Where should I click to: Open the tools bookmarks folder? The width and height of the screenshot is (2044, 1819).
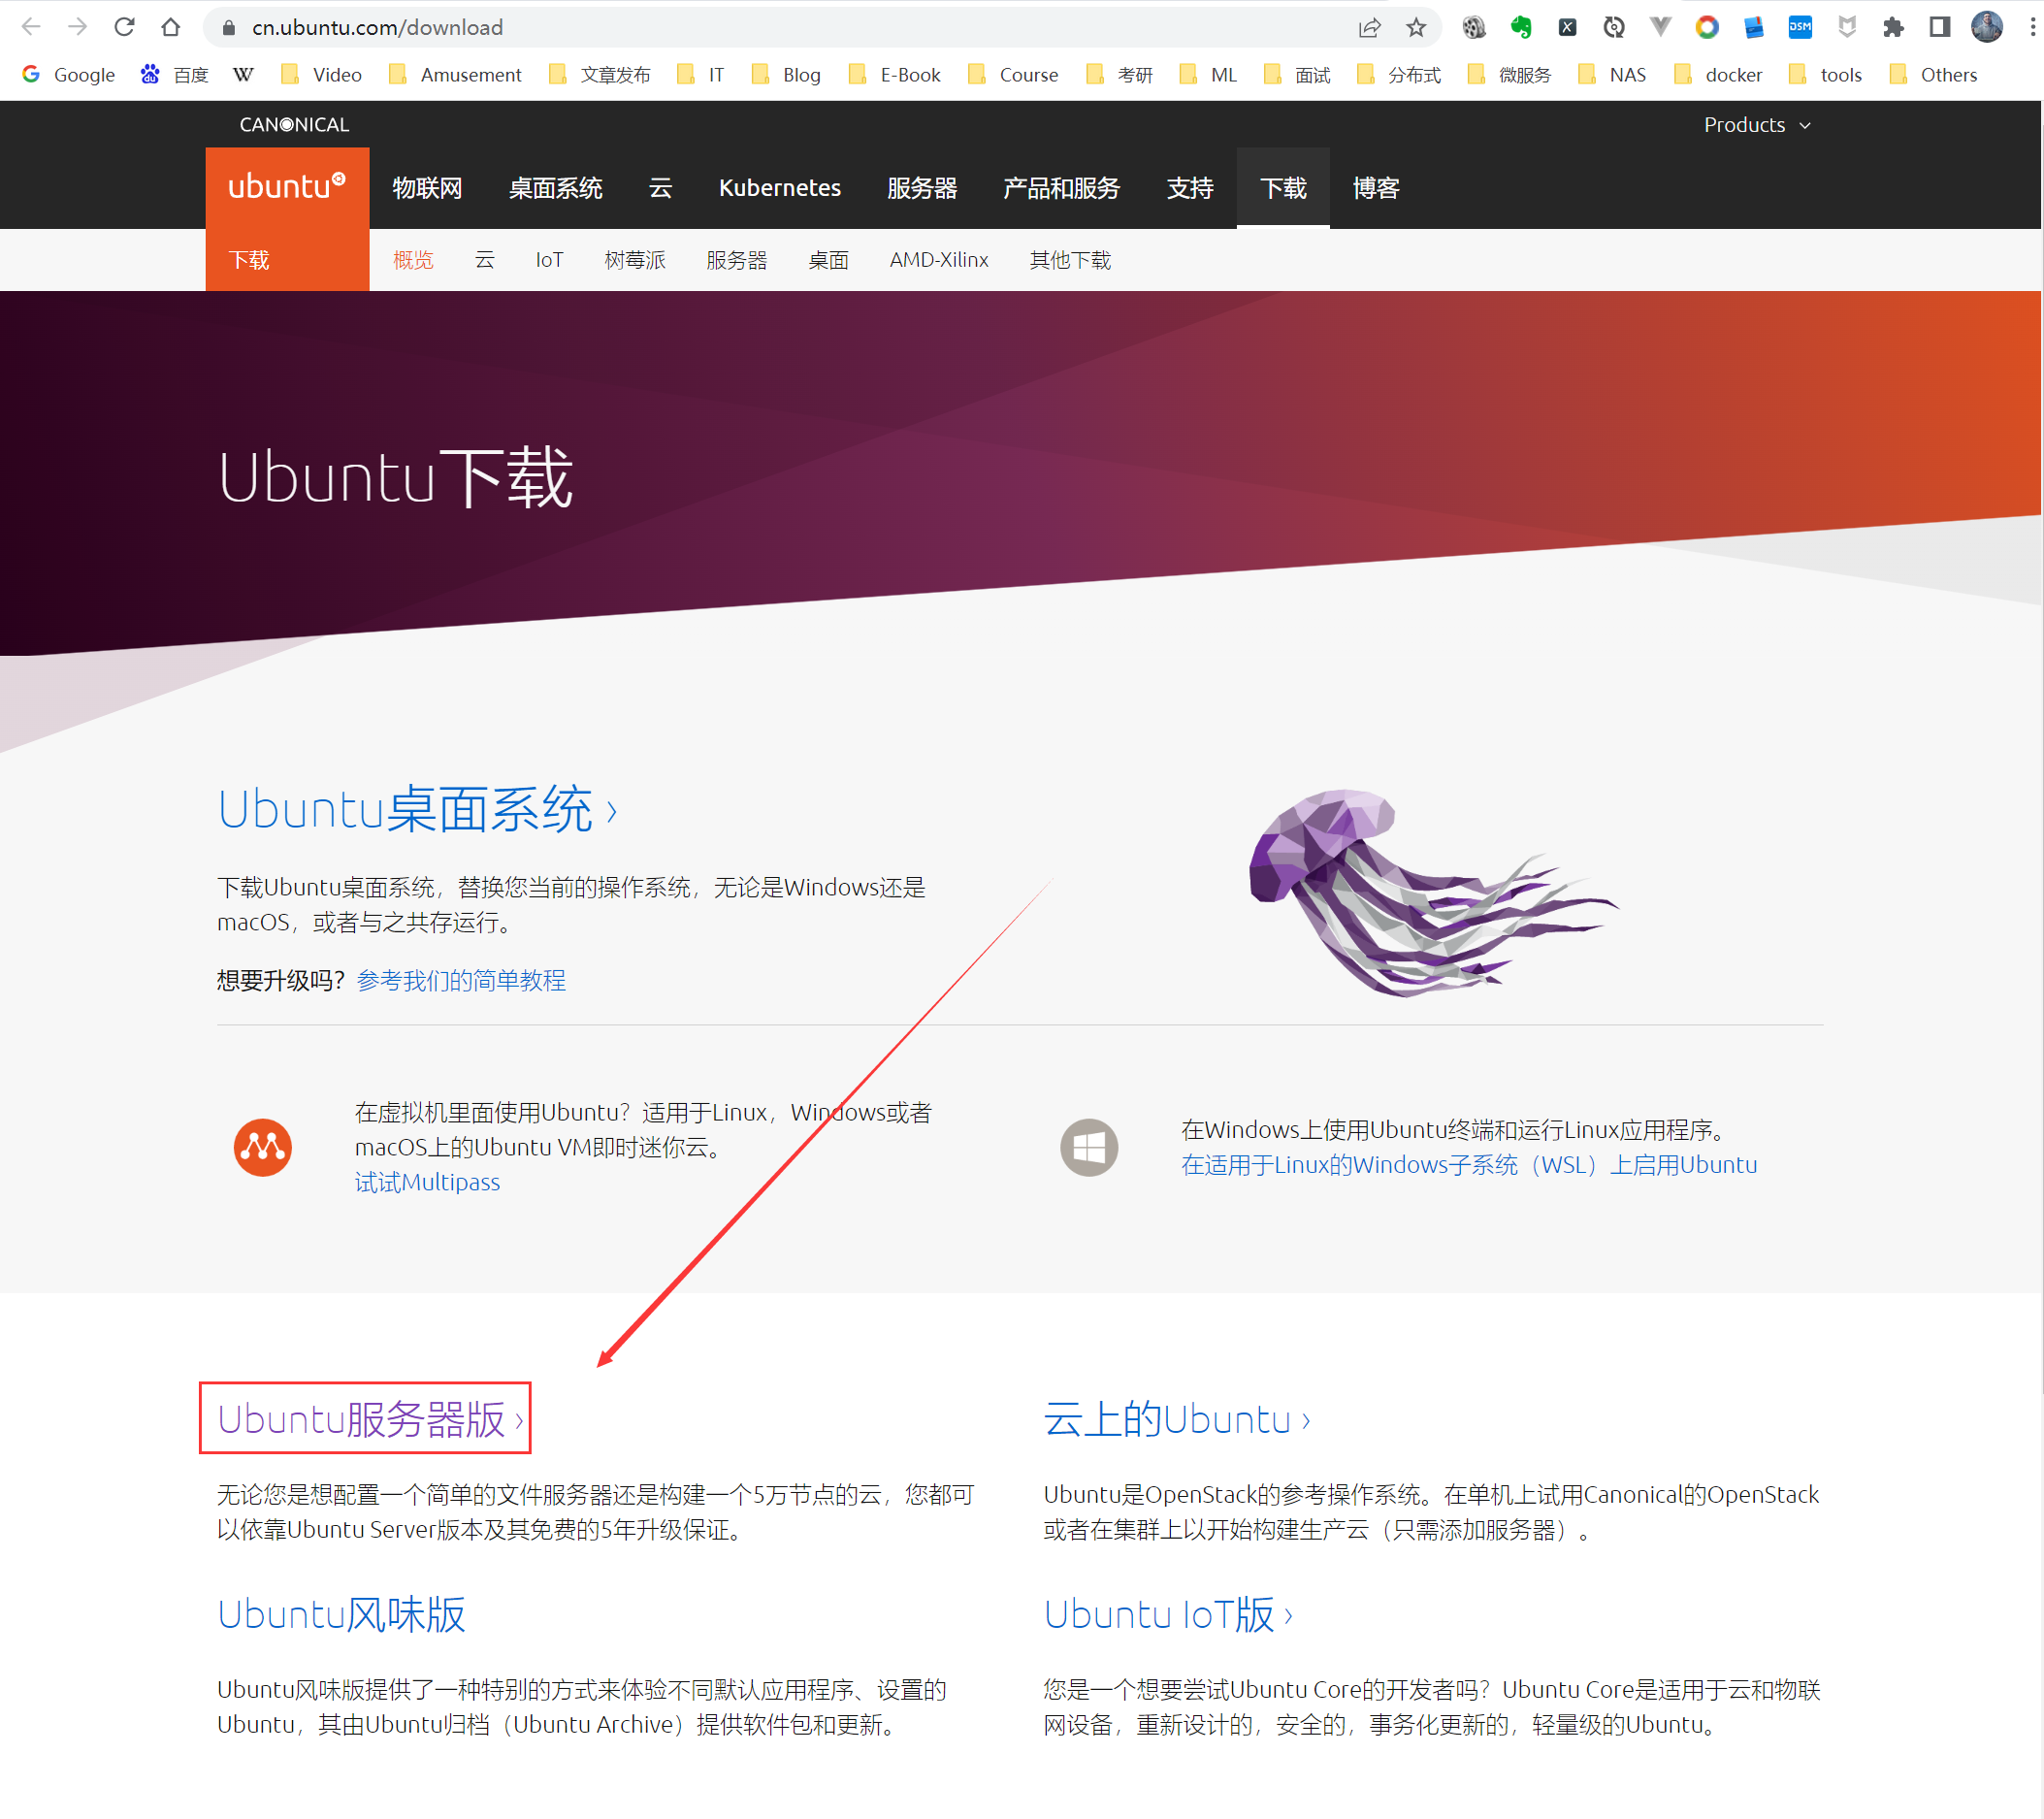coord(1826,75)
